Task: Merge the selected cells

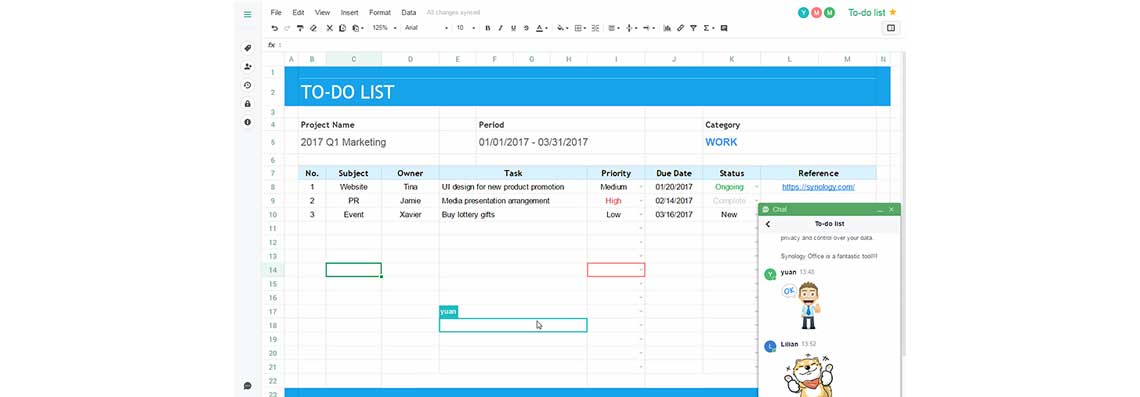Action: pos(595,28)
